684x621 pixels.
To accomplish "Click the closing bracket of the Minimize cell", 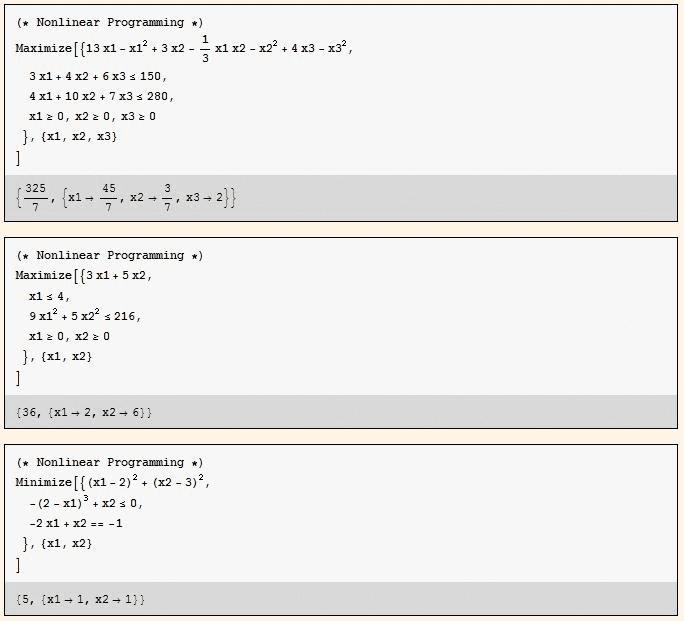I will (18, 564).
